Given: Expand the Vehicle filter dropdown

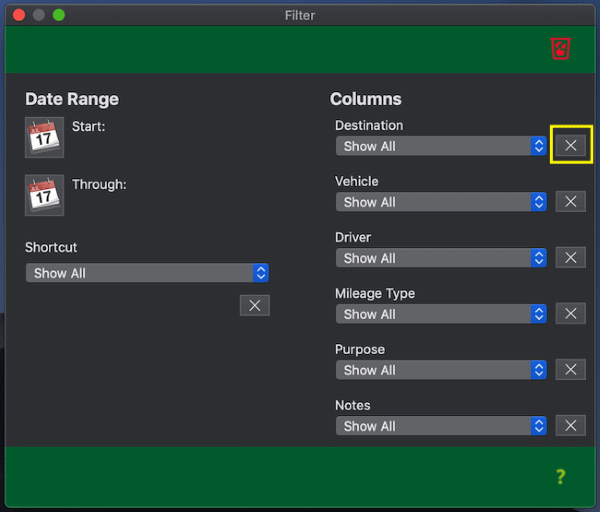Looking at the screenshot, I should [x=441, y=202].
